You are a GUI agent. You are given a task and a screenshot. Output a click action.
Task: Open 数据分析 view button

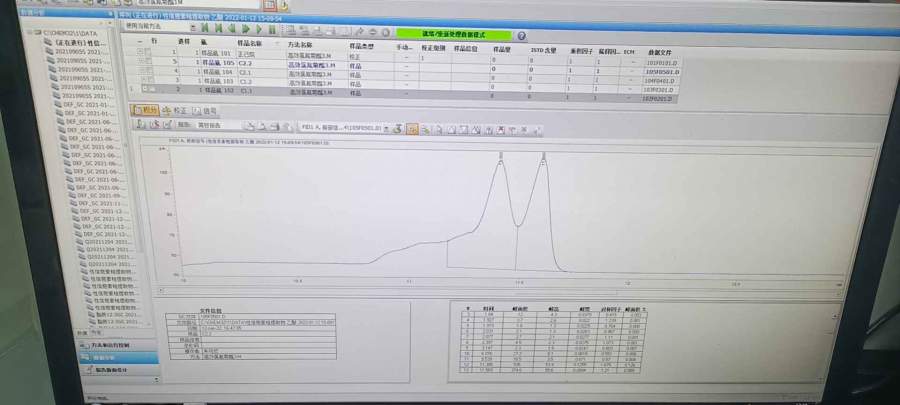(118, 357)
